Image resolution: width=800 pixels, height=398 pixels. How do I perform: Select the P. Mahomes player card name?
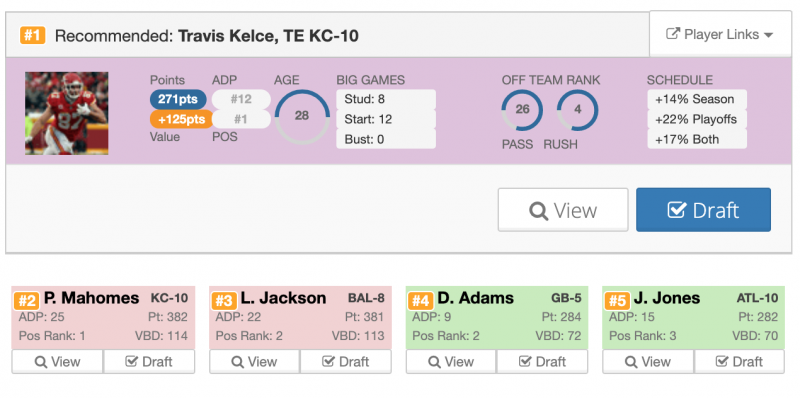point(91,297)
